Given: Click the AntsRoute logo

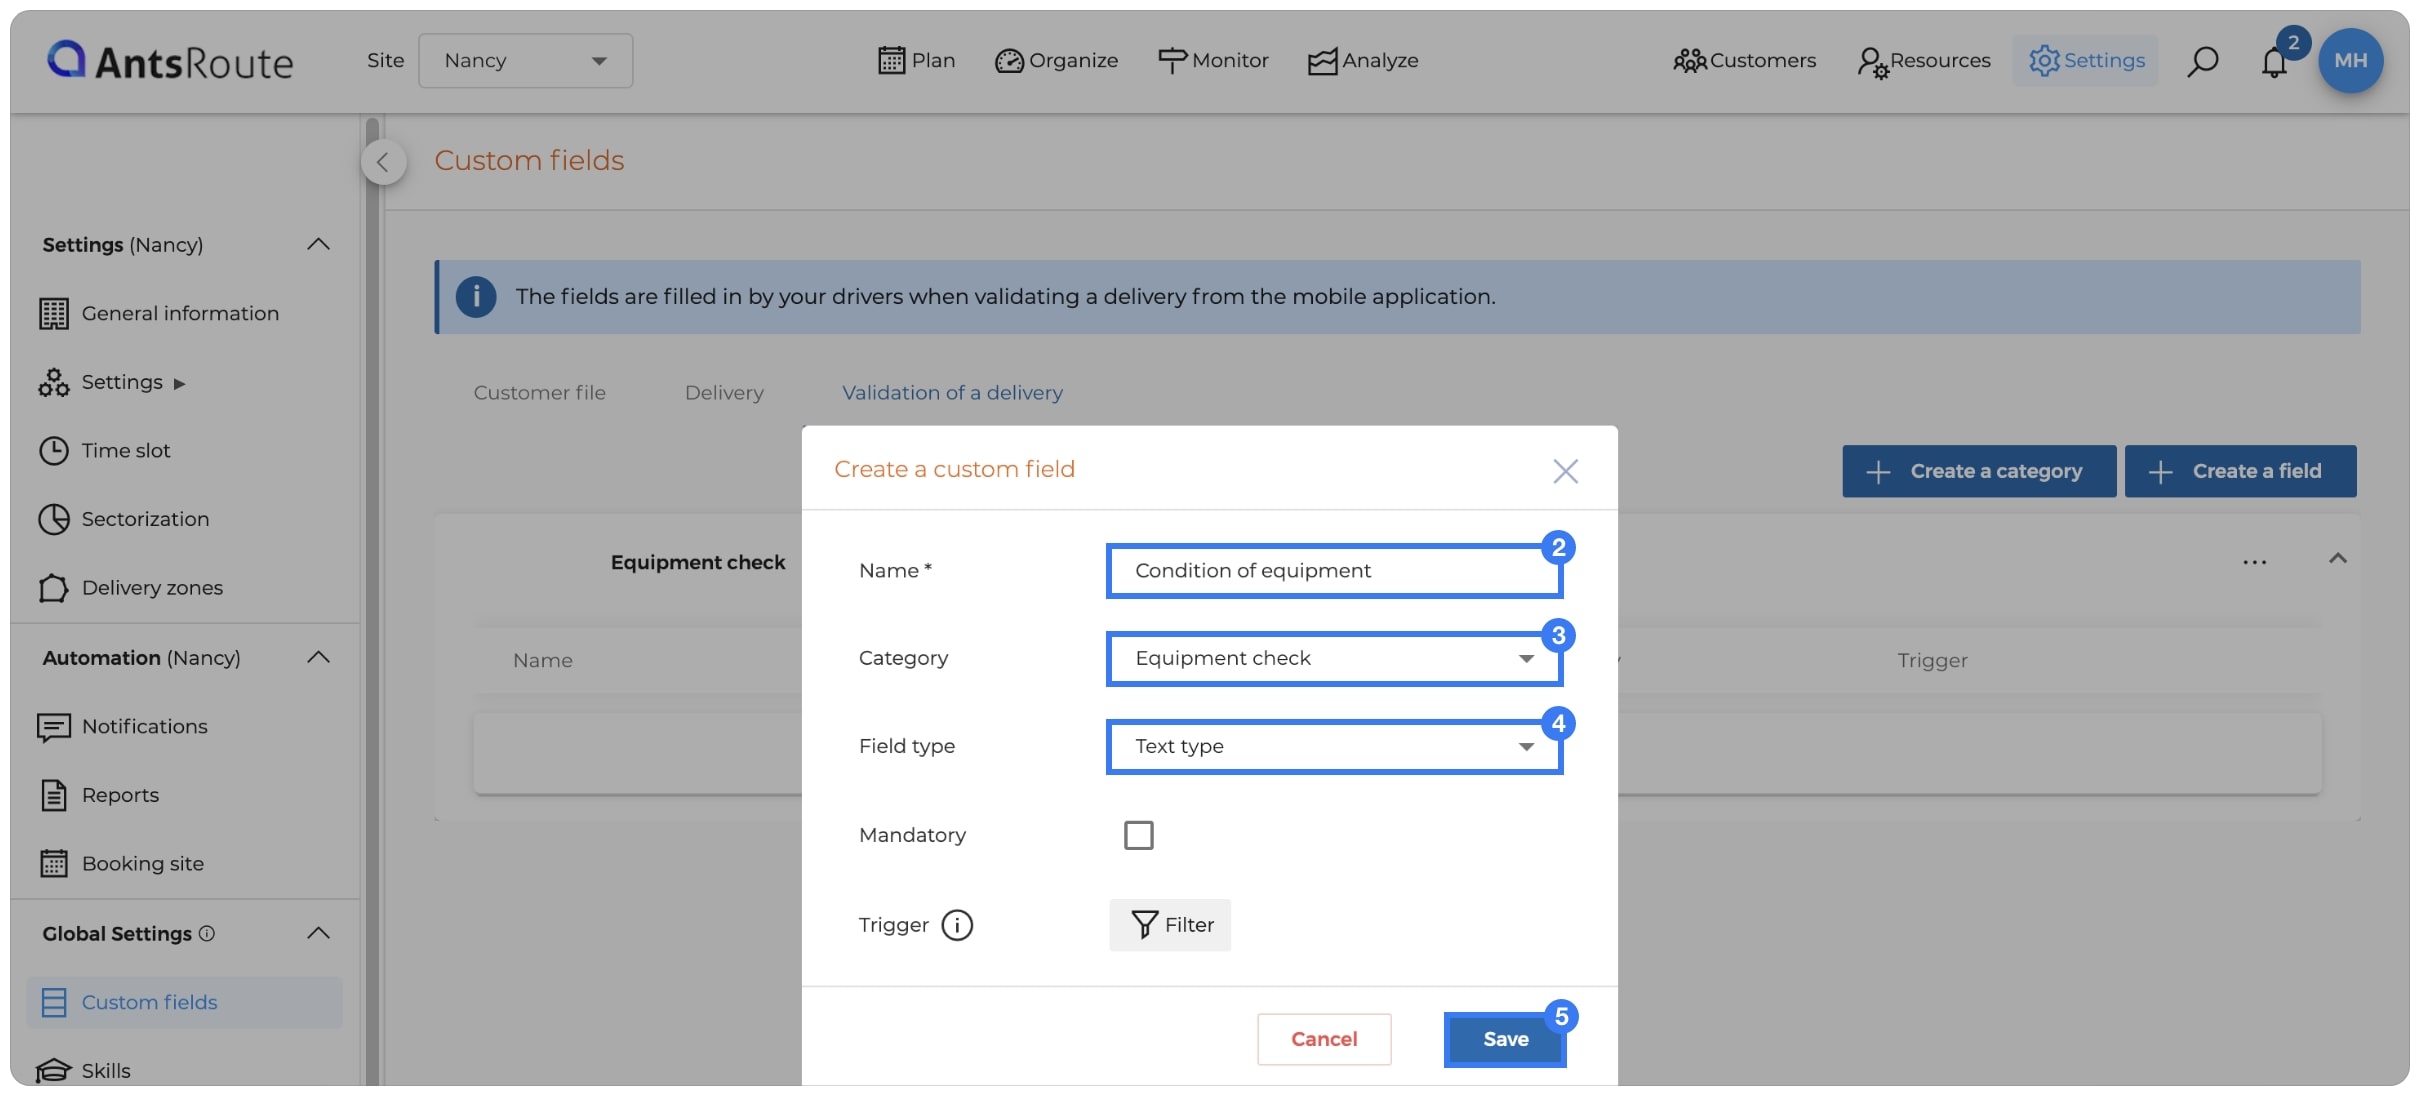Looking at the screenshot, I should pyautogui.click(x=170, y=61).
